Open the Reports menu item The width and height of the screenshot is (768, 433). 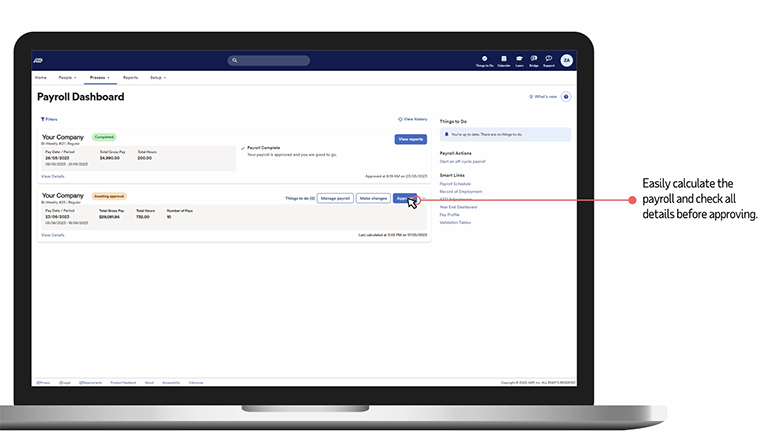pos(130,77)
